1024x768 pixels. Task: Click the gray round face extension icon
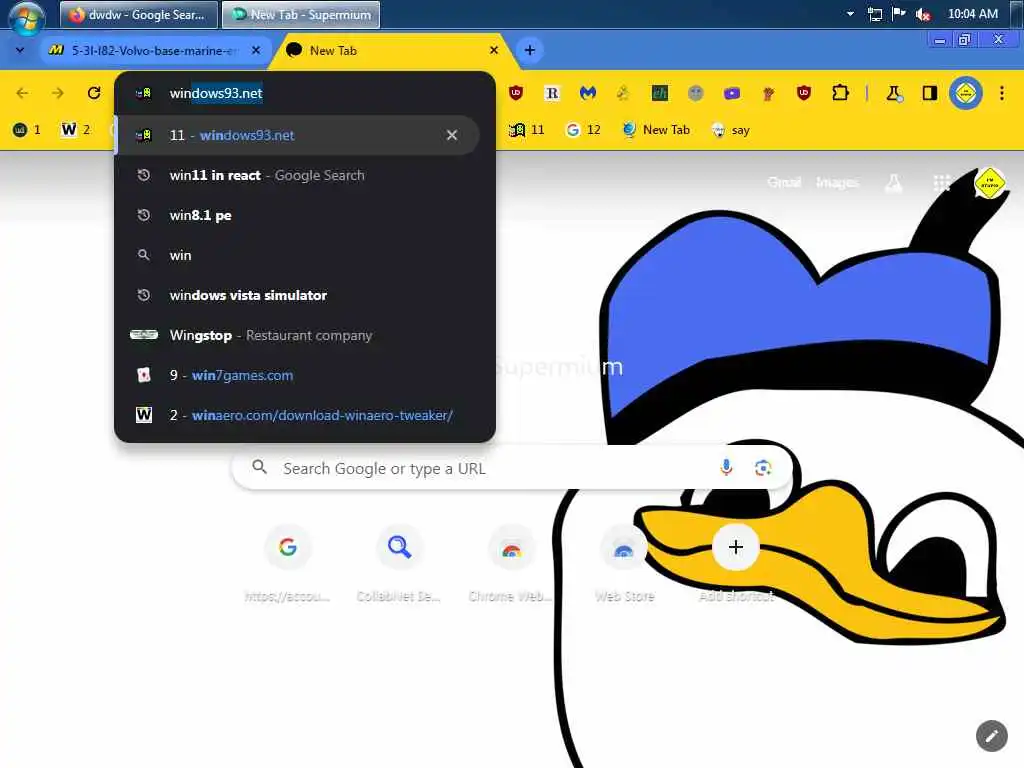[x=696, y=93]
